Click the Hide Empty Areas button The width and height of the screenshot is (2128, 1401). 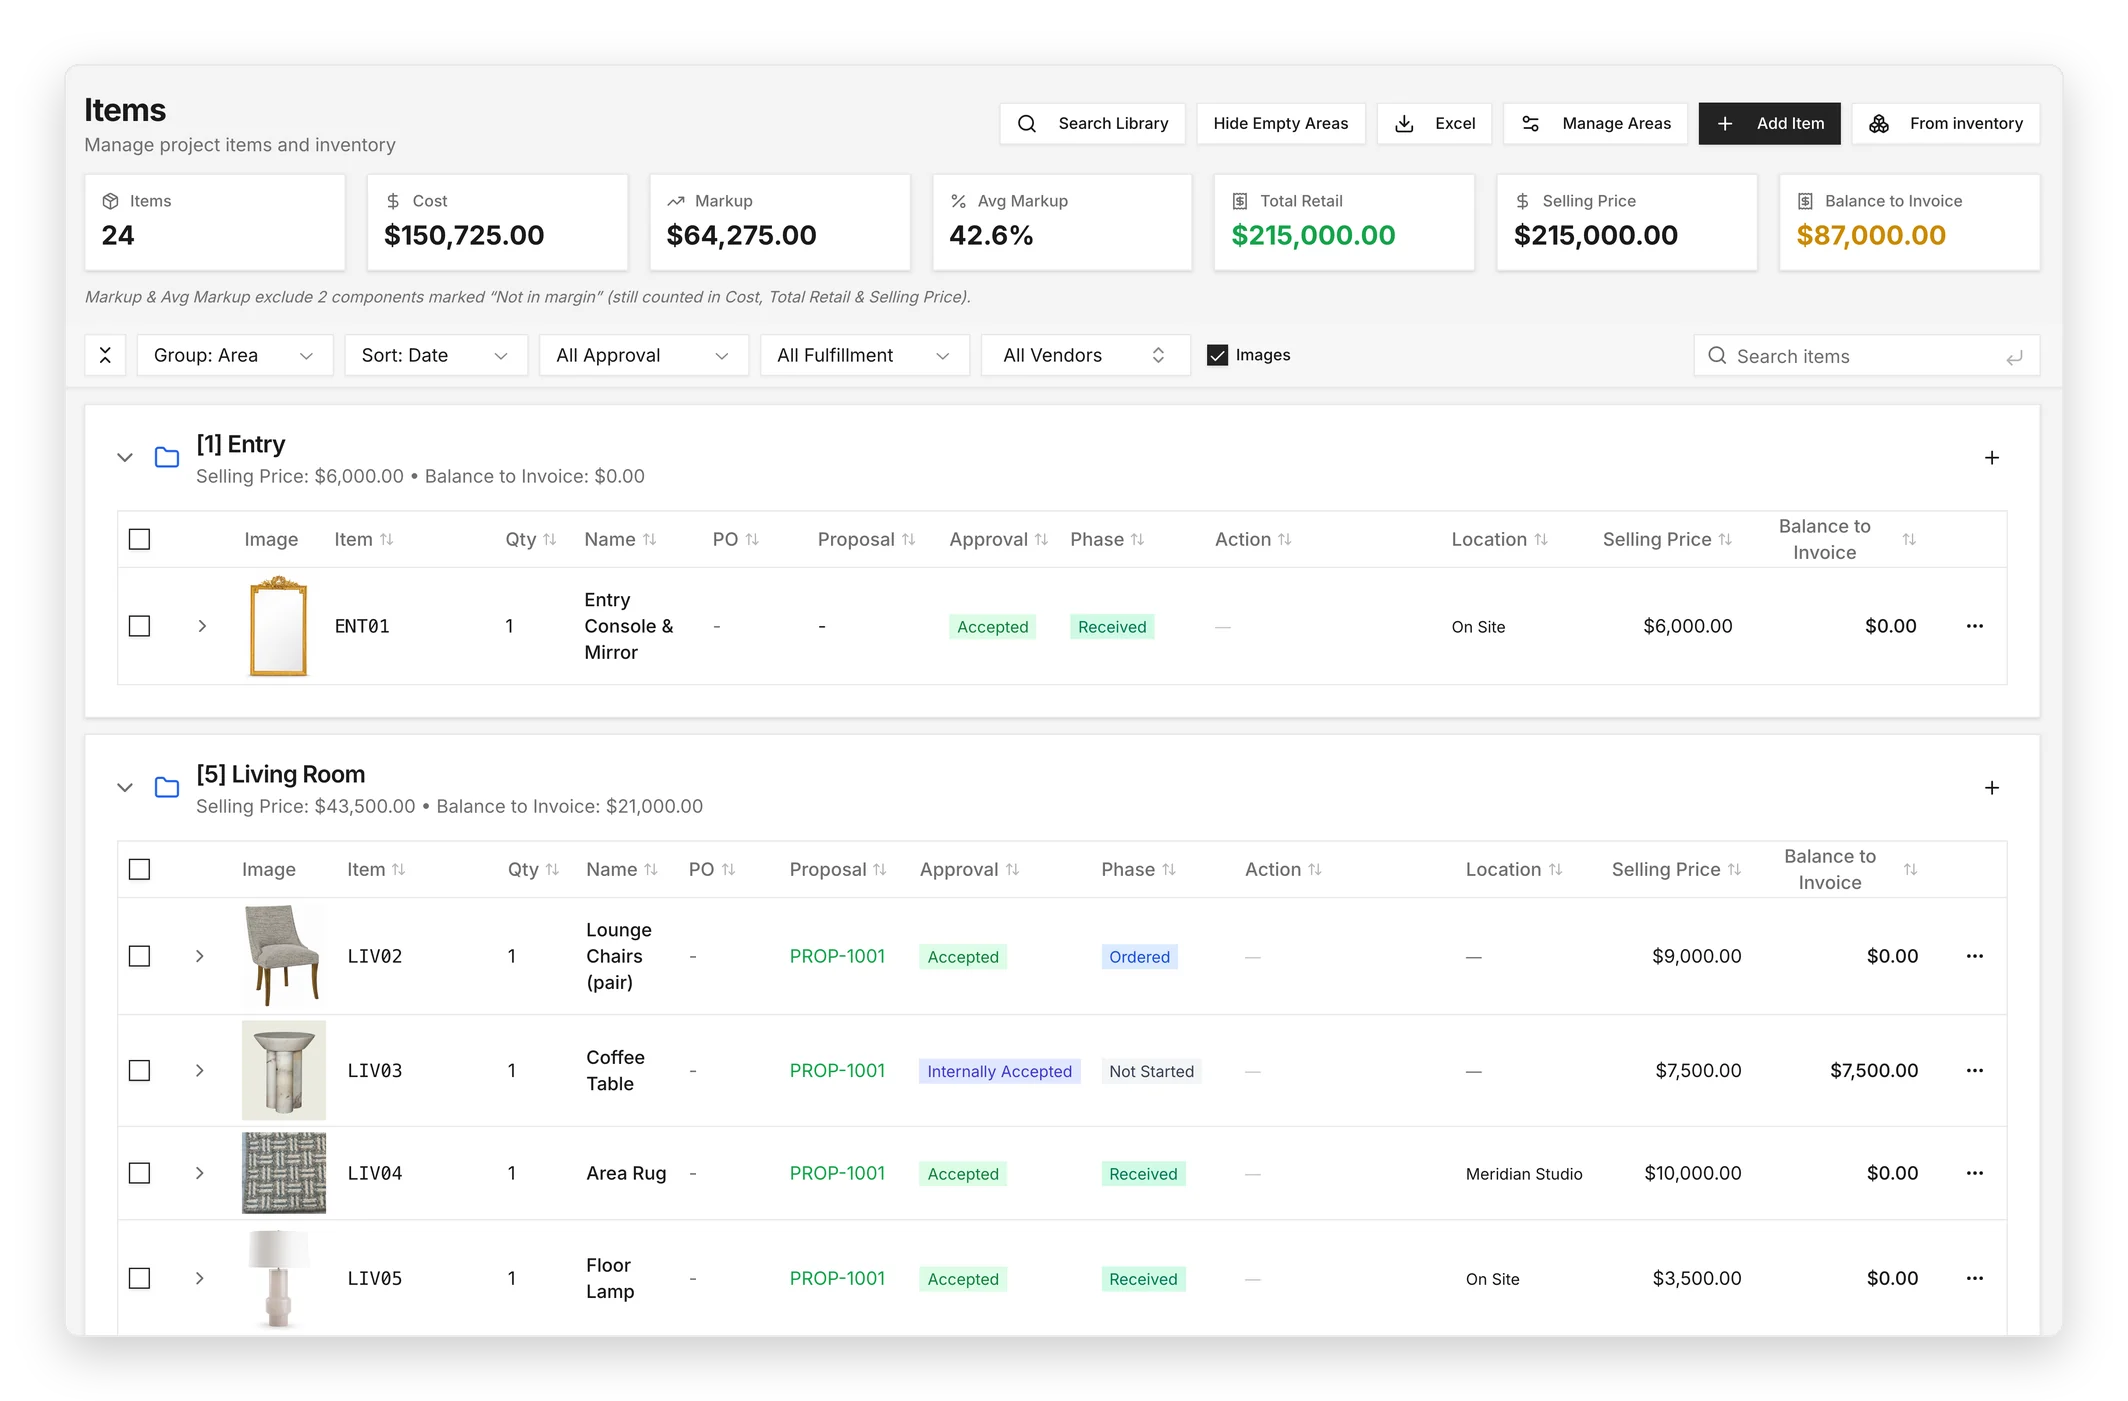1280,123
